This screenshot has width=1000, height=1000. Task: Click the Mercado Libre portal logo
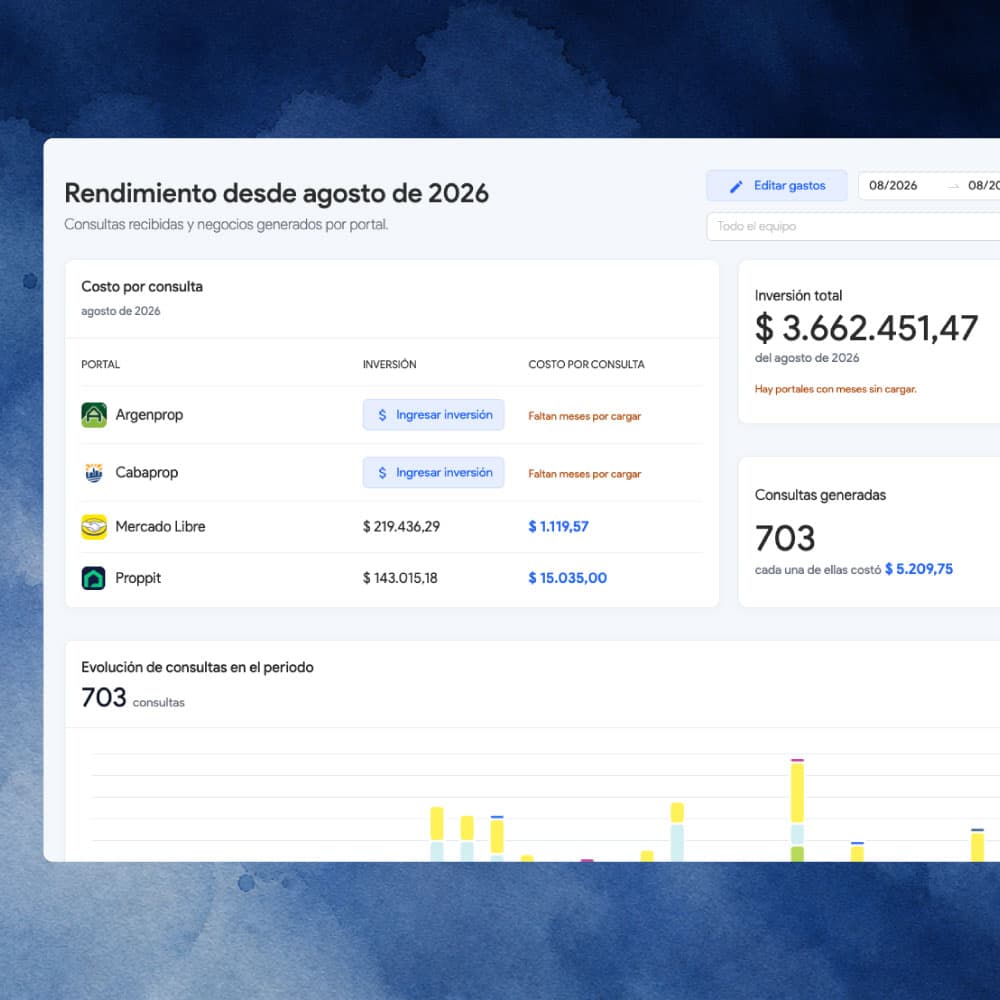coord(94,527)
